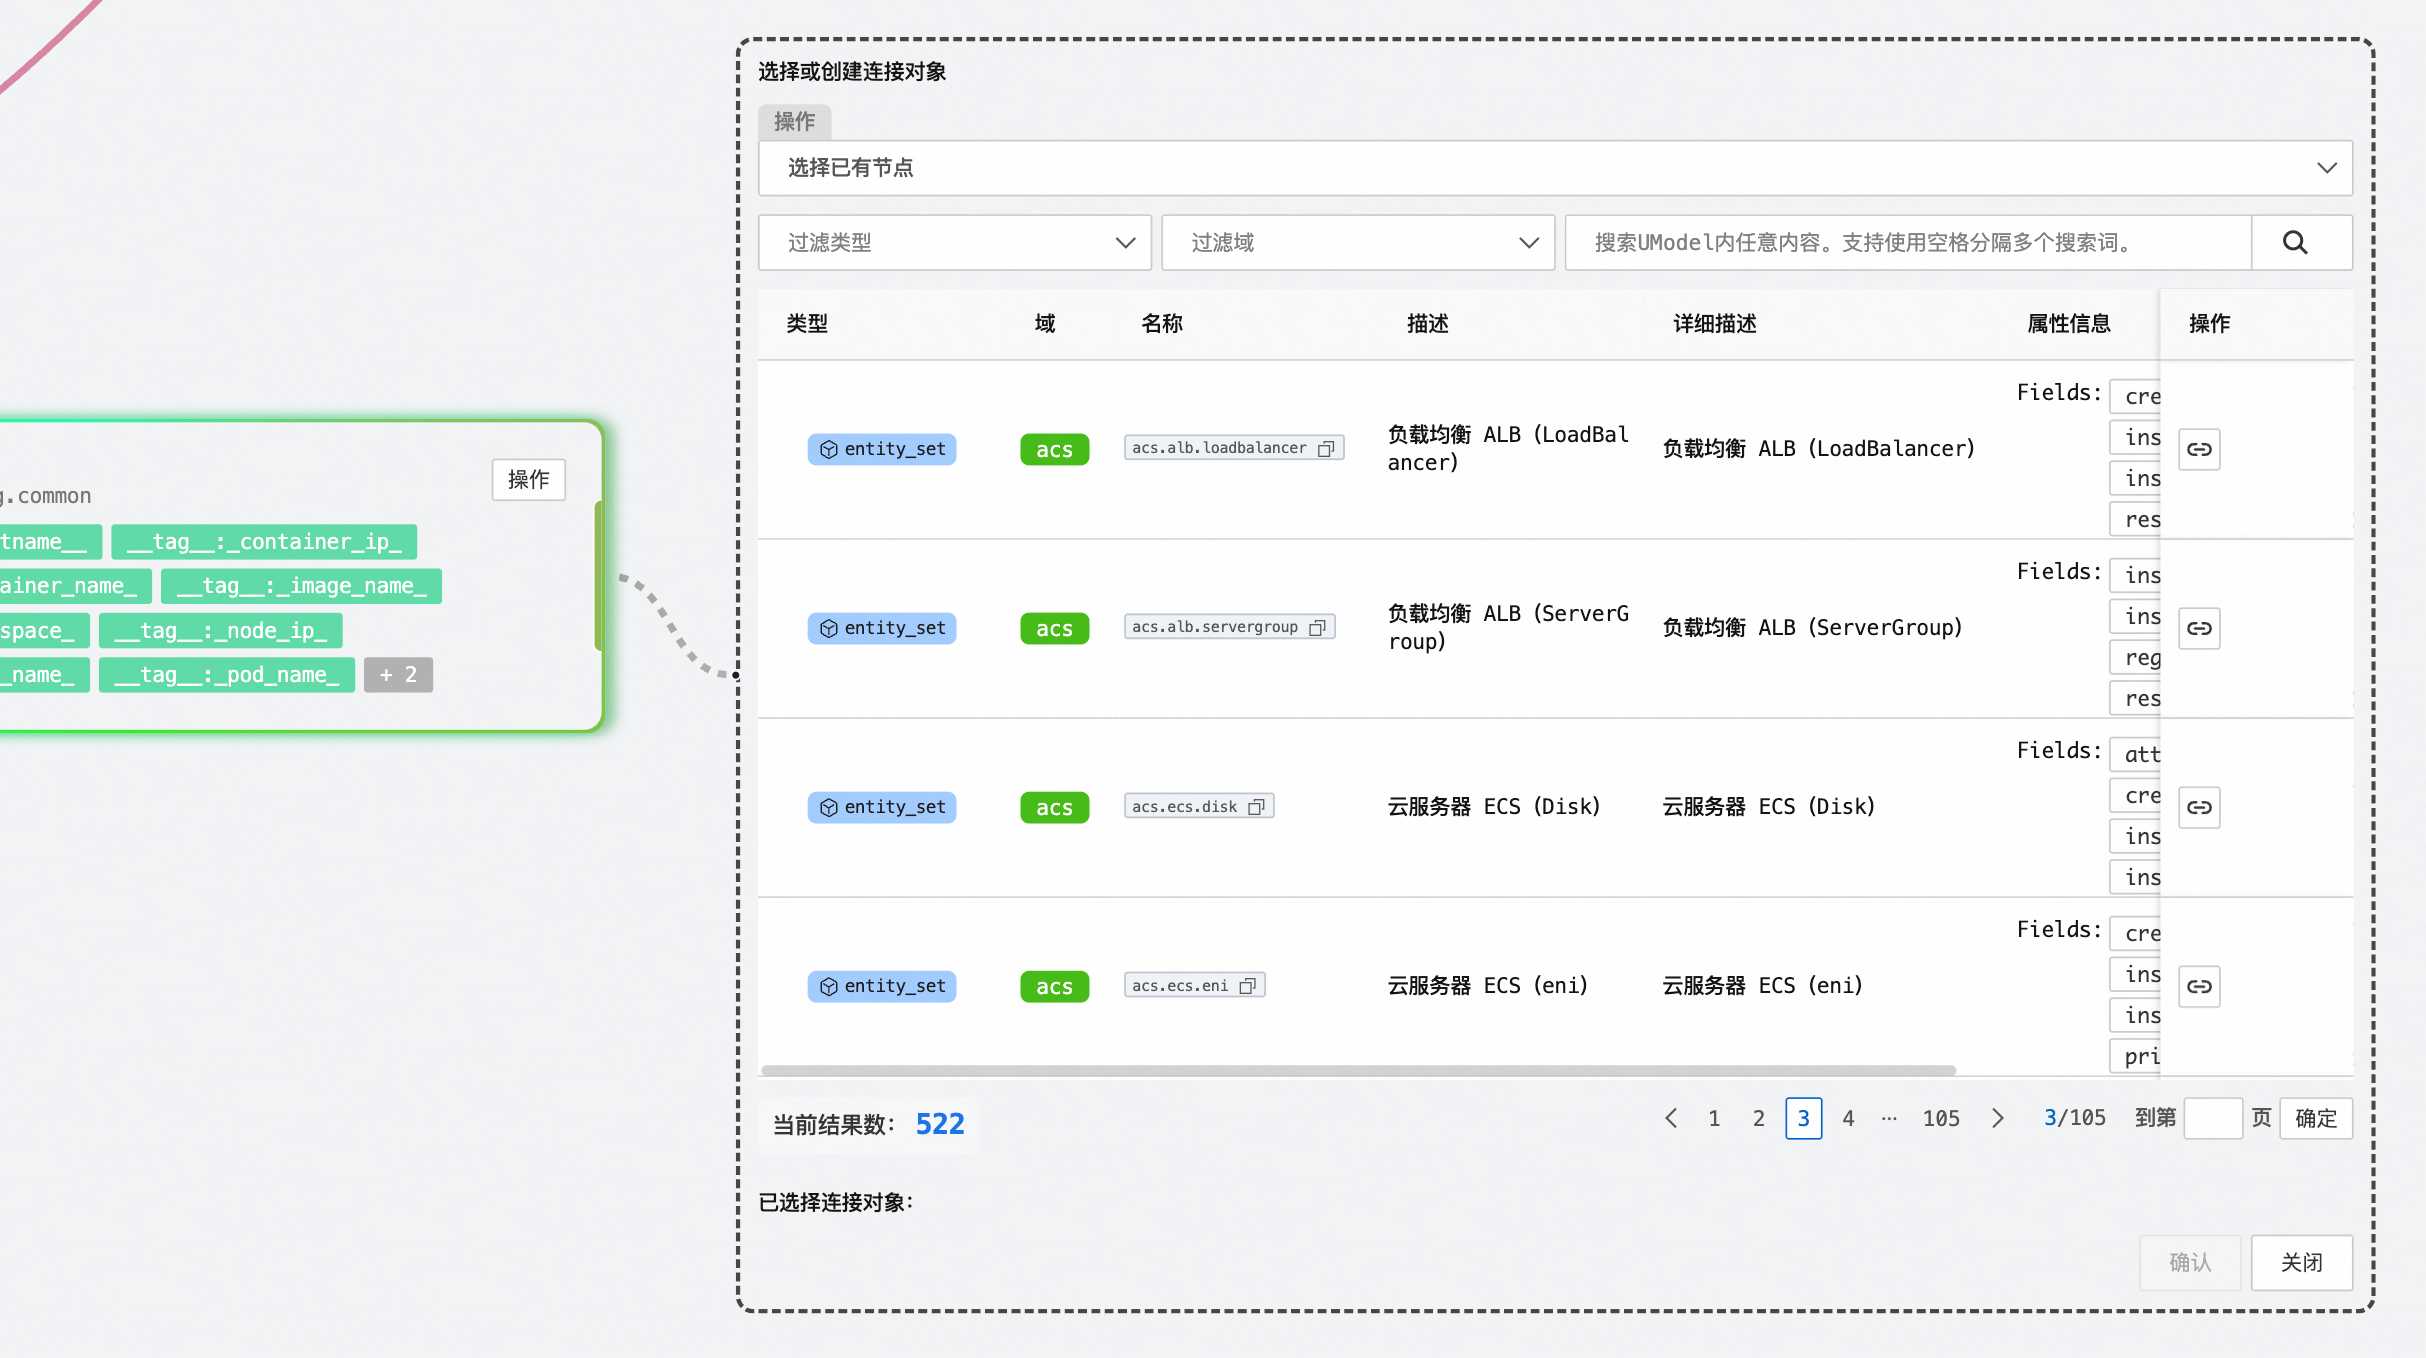Click 云服务器 ECS (Disk) detailed description
Image resolution: width=2426 pixels, height=1358 pixels.
(x=1768, y=807)
